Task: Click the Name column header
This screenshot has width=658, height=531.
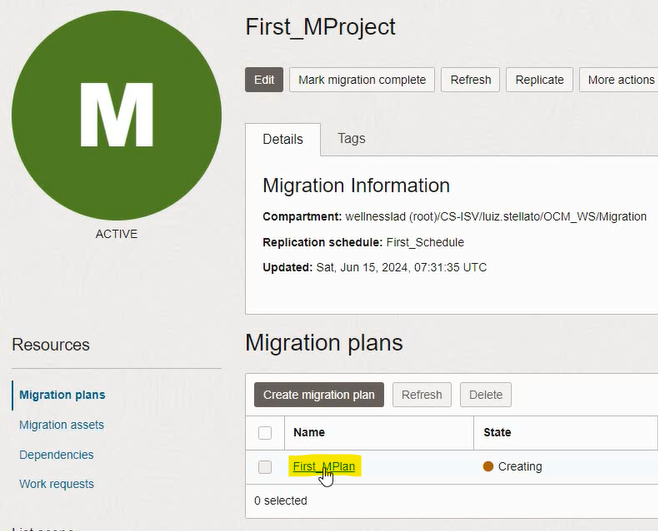Action: (x=310, y=433)
